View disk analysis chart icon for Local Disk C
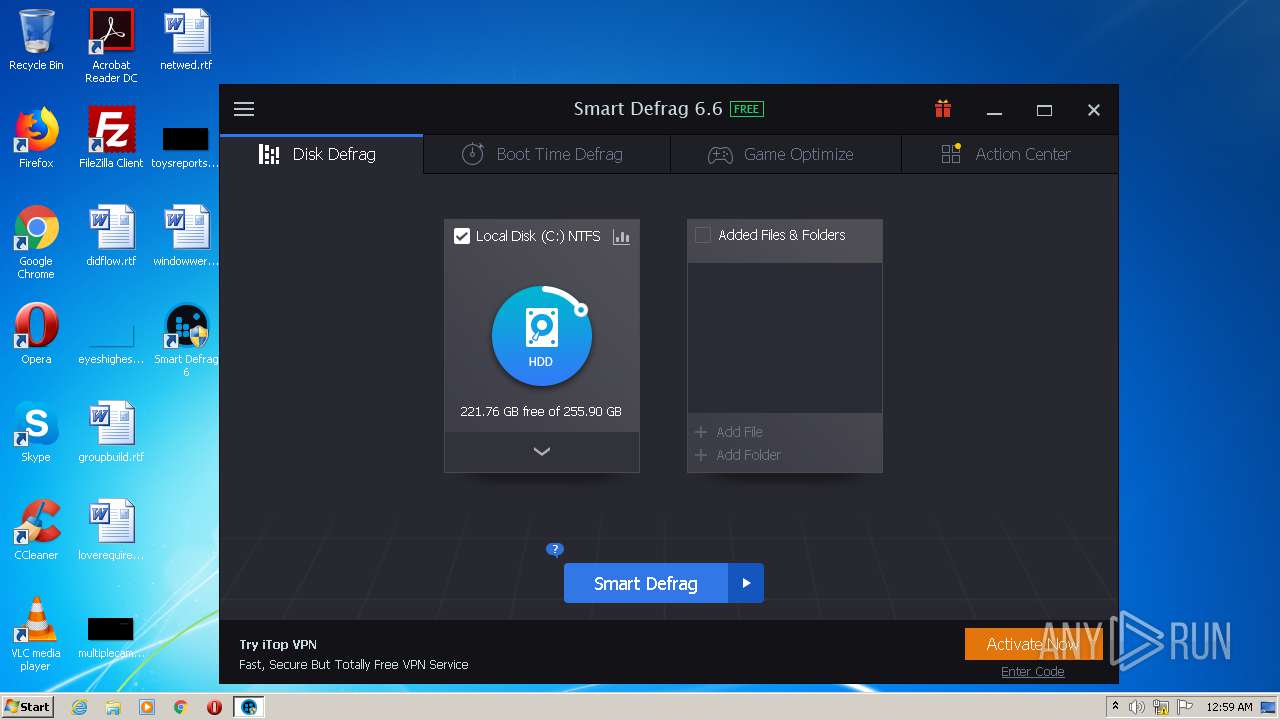This screenshot has height=720, width=1280. point(621,237)
